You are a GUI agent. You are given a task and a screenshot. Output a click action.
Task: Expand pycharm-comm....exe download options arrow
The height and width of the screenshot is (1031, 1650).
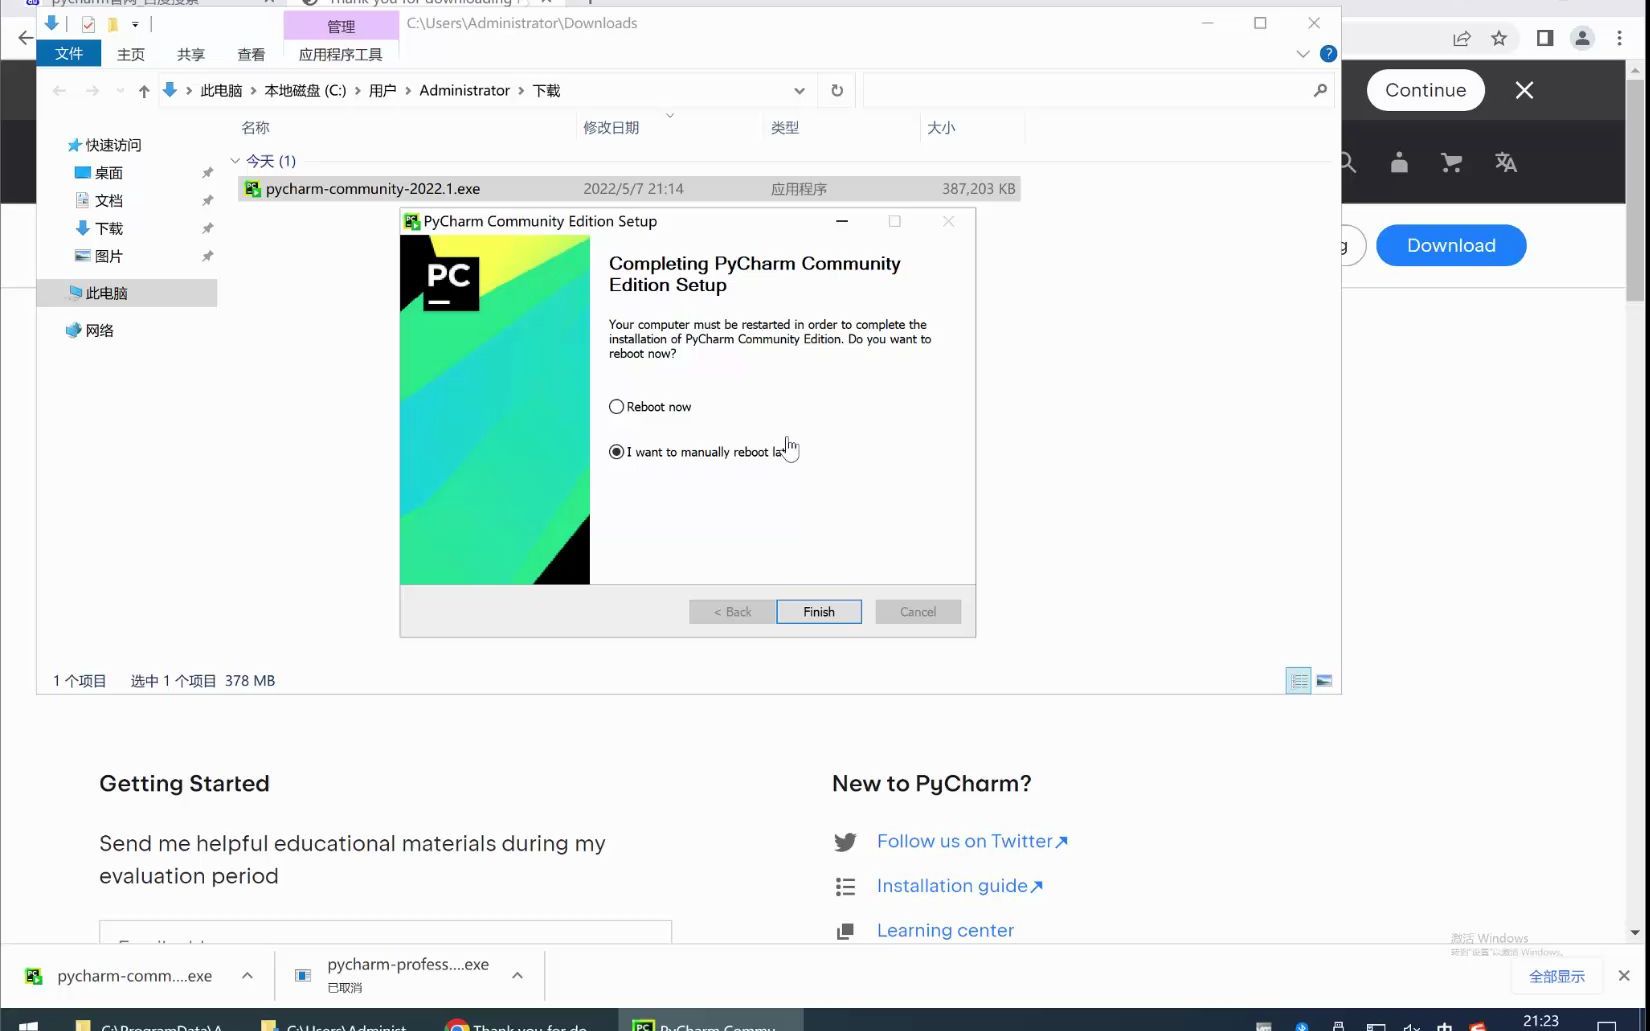(x=247, y=976)
